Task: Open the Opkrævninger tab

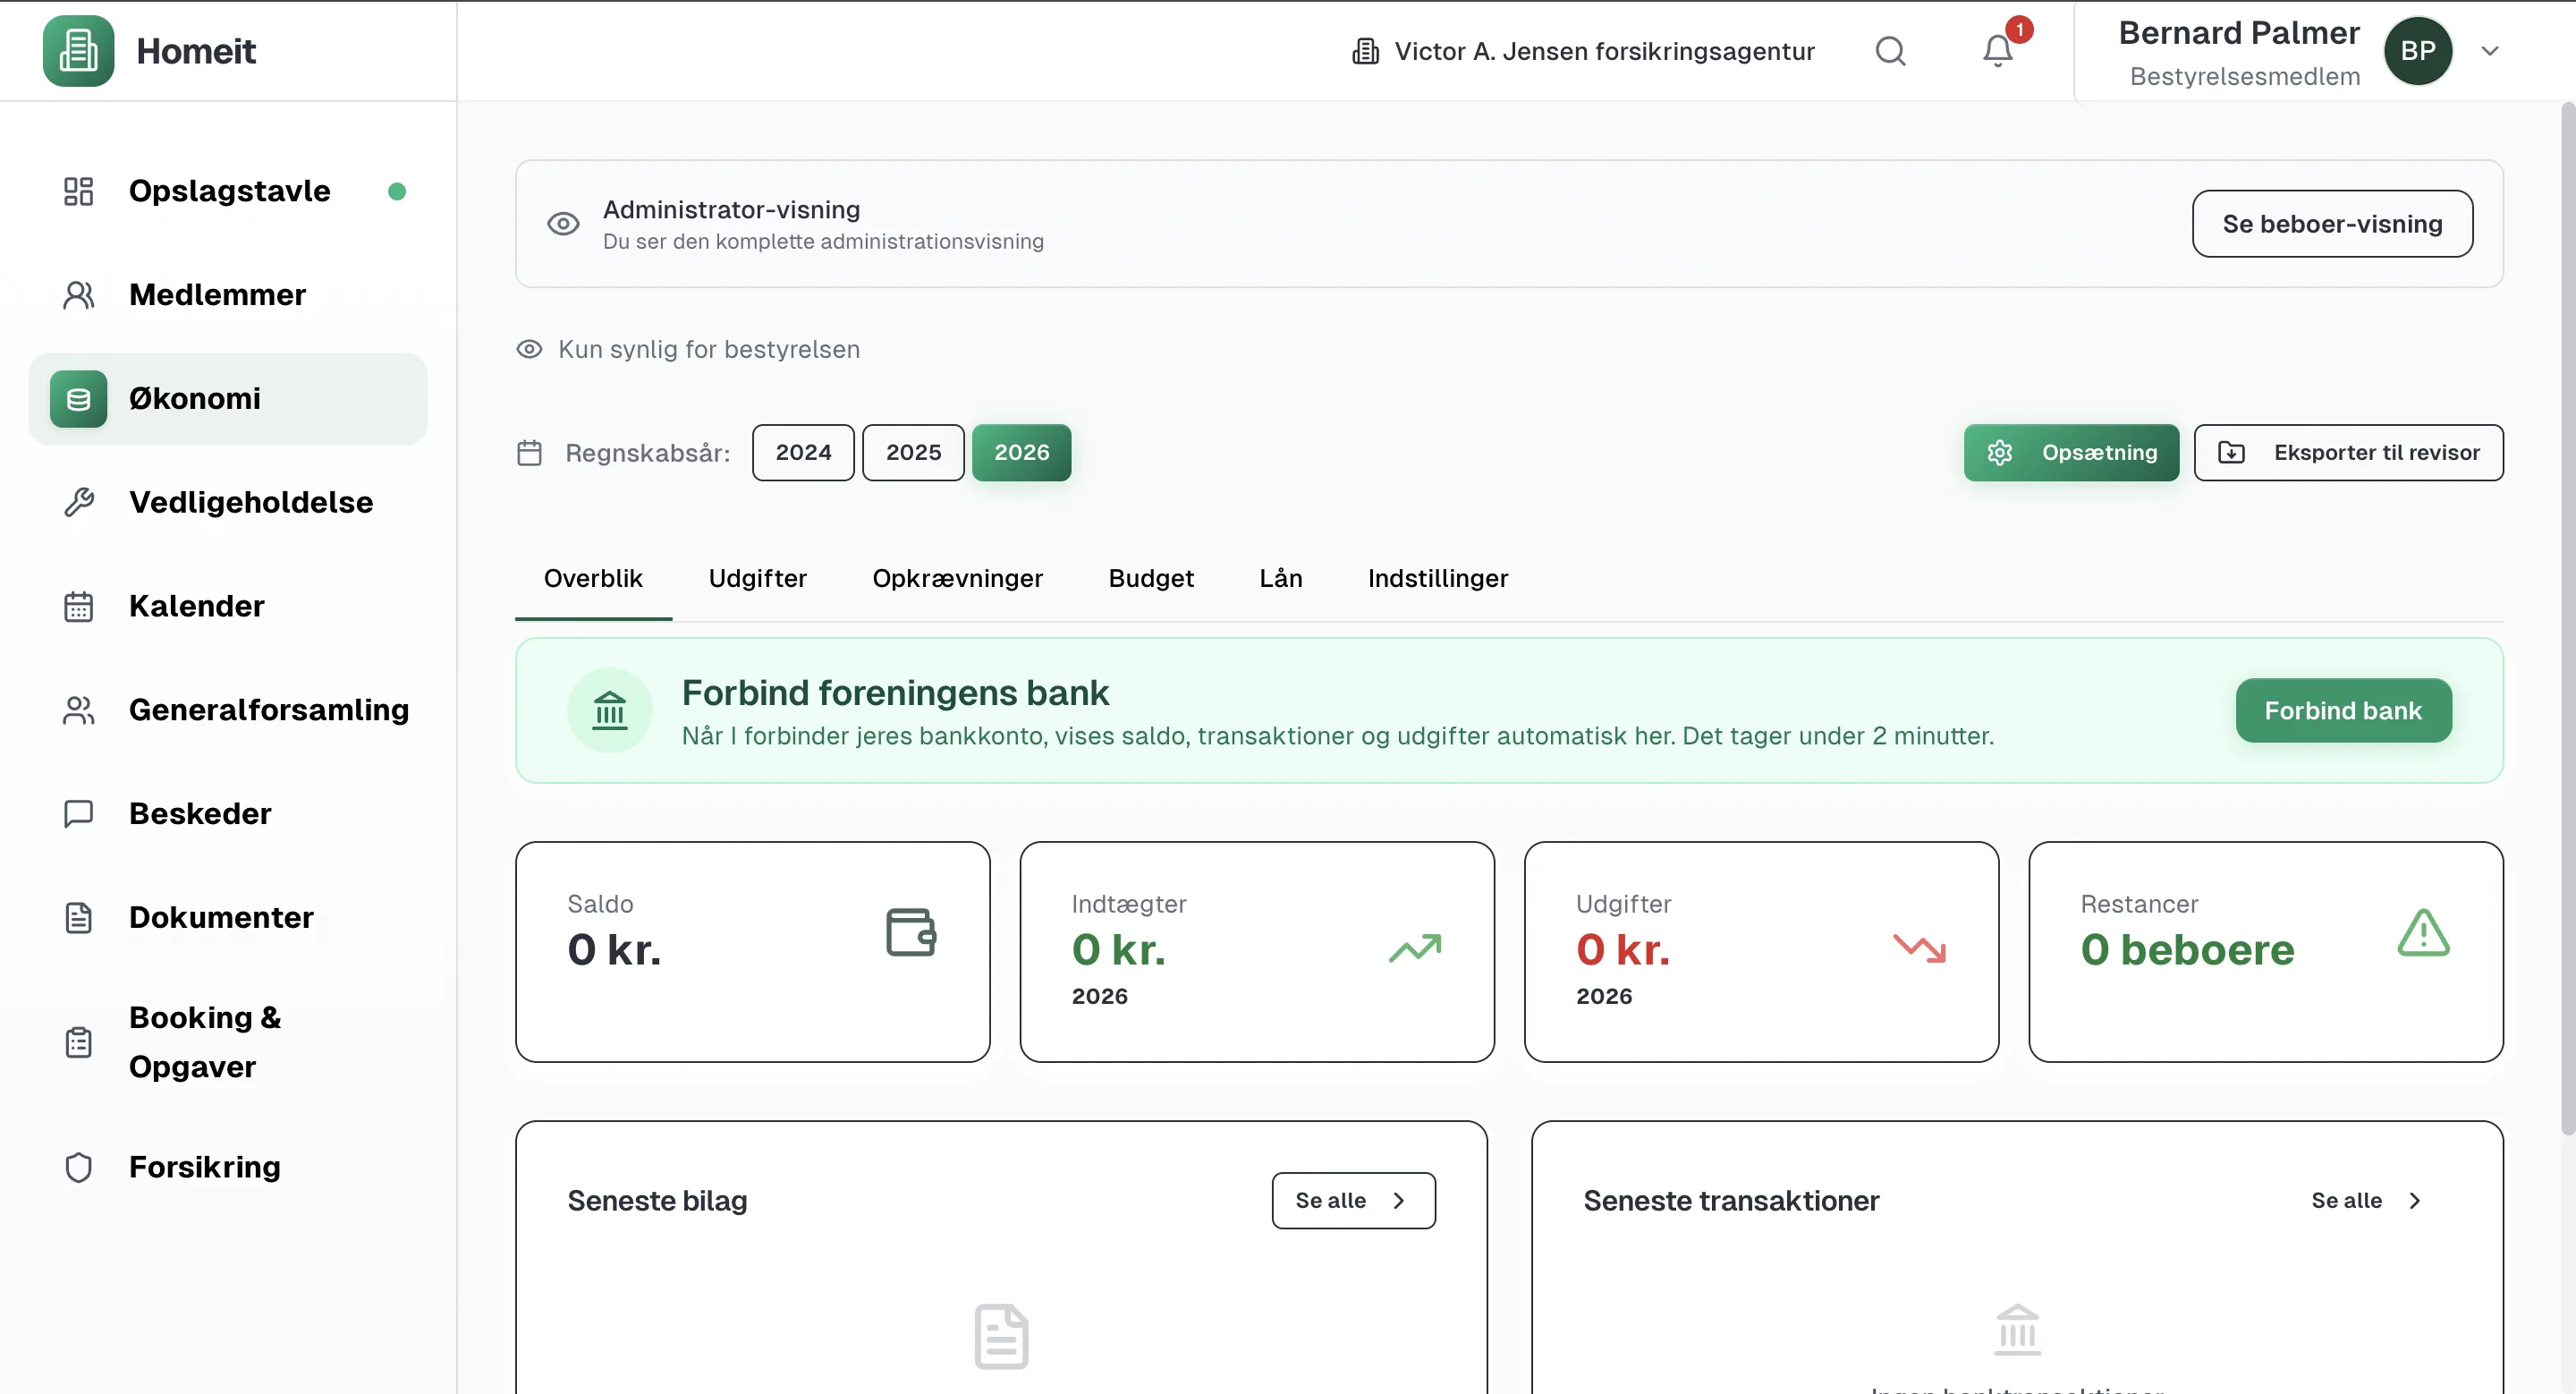Action: pyautogui.click(x=957, y=578)
